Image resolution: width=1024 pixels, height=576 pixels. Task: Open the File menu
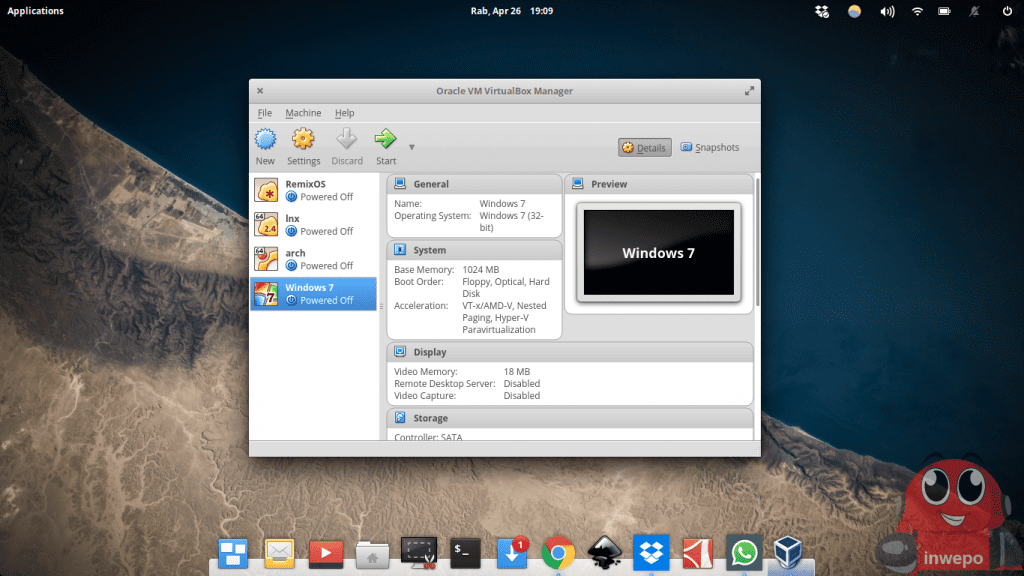point(264,113)
